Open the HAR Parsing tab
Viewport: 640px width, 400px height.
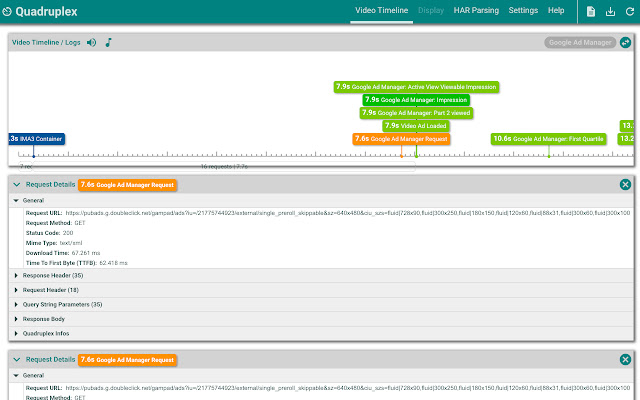(x=476, y=11)
